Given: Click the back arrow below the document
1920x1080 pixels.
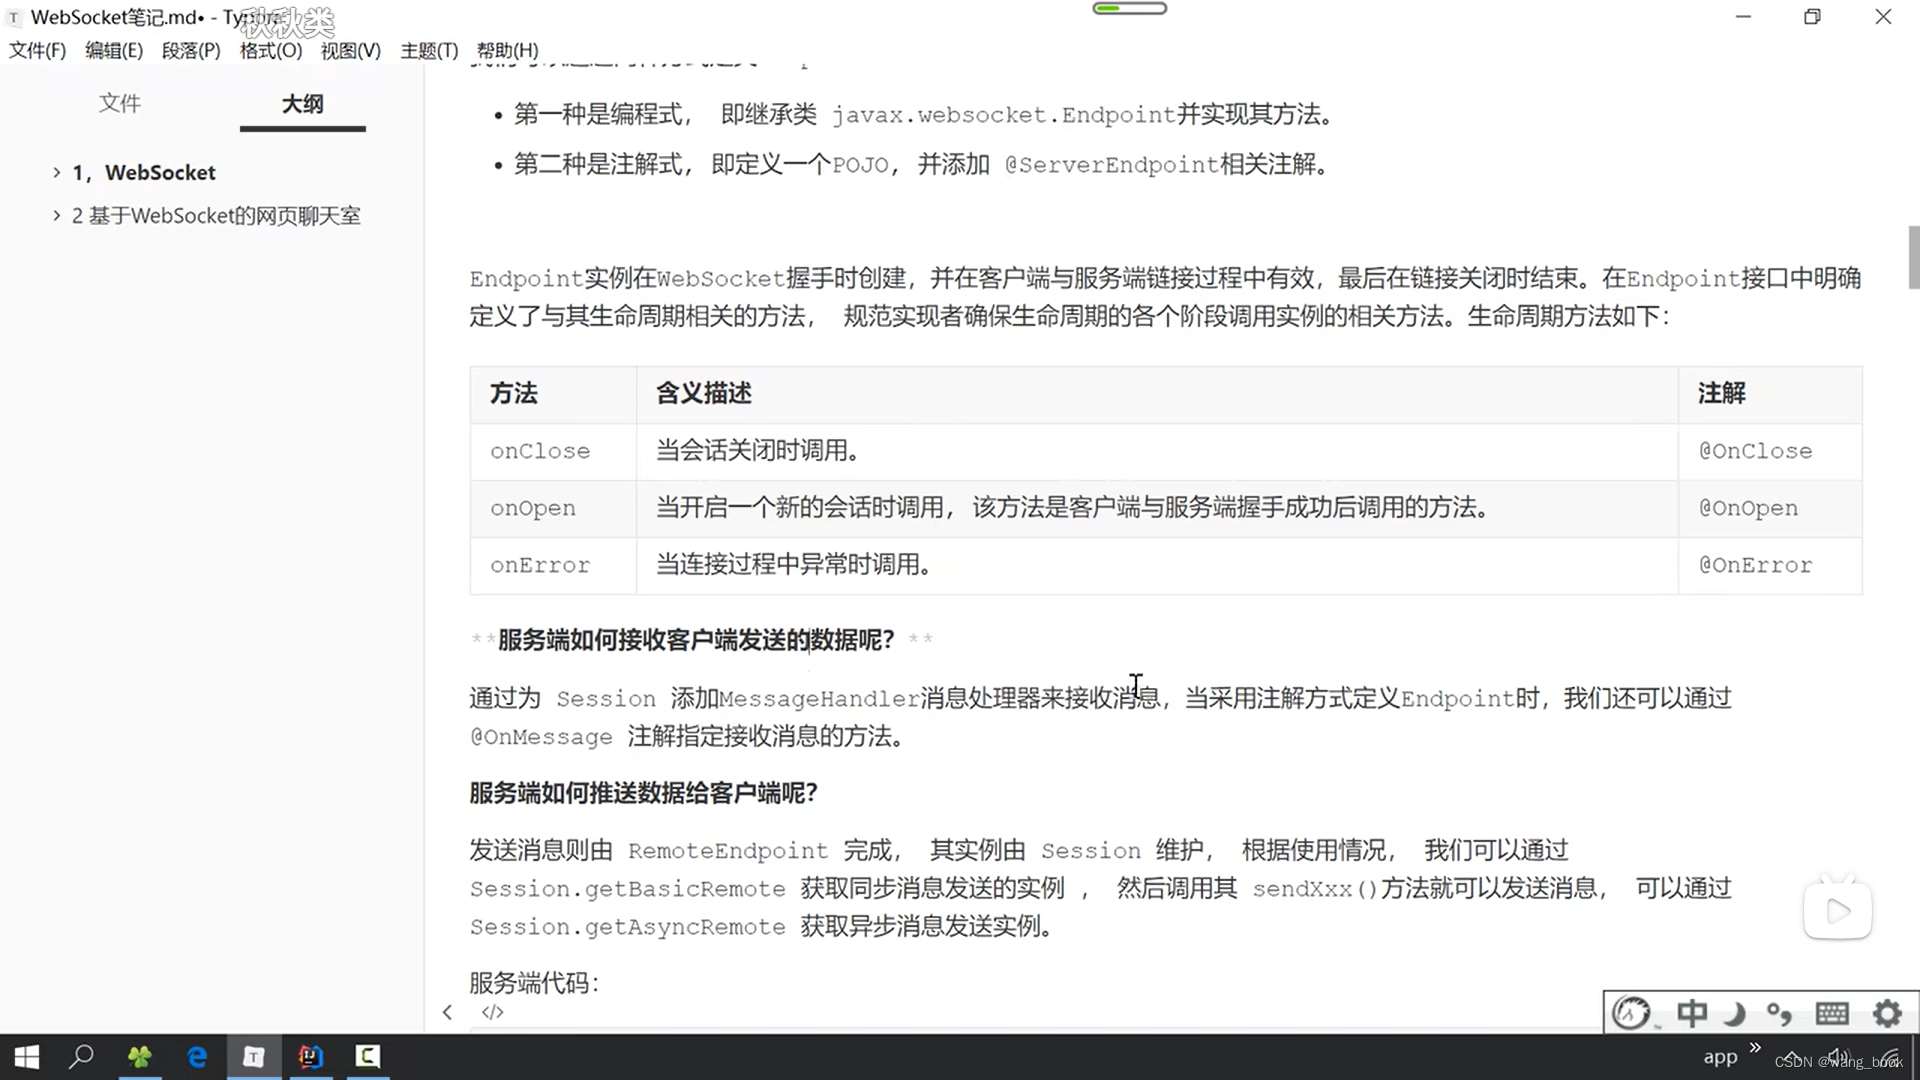Looking at the screenshot, I should coord(447,1012).
